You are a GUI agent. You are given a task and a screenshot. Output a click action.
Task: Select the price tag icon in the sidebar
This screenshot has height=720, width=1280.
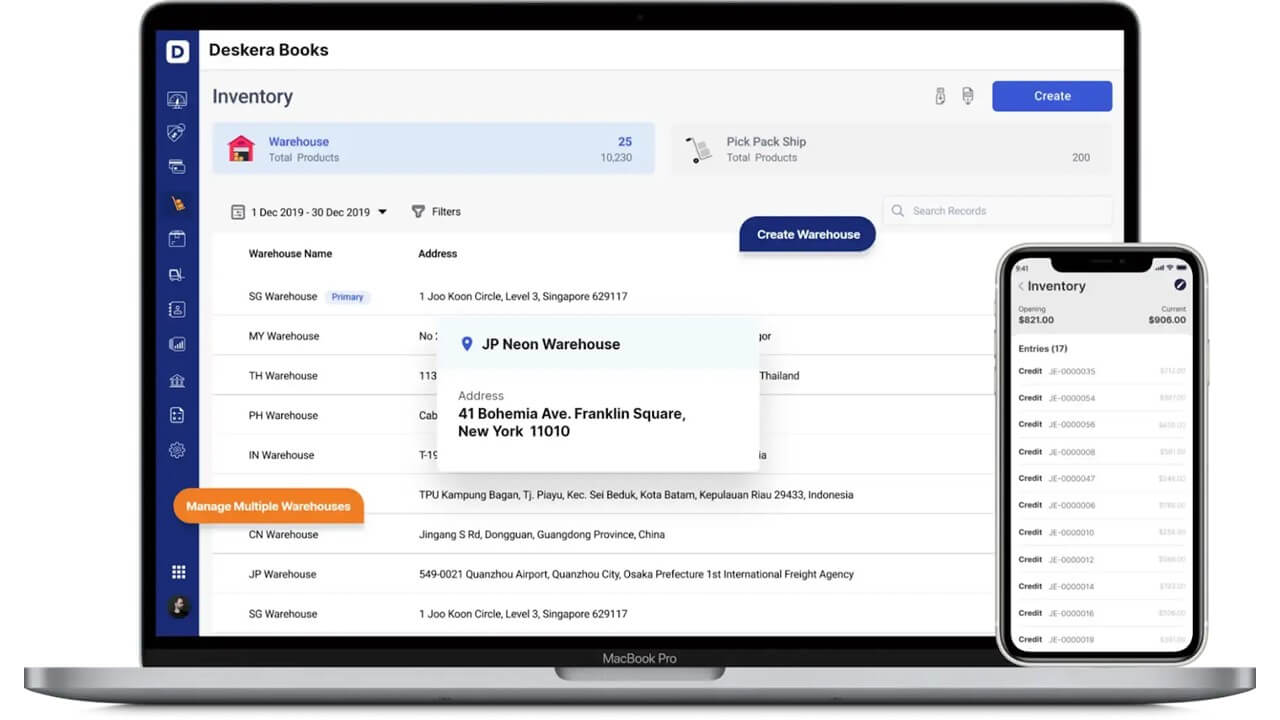tap(177, 133)
